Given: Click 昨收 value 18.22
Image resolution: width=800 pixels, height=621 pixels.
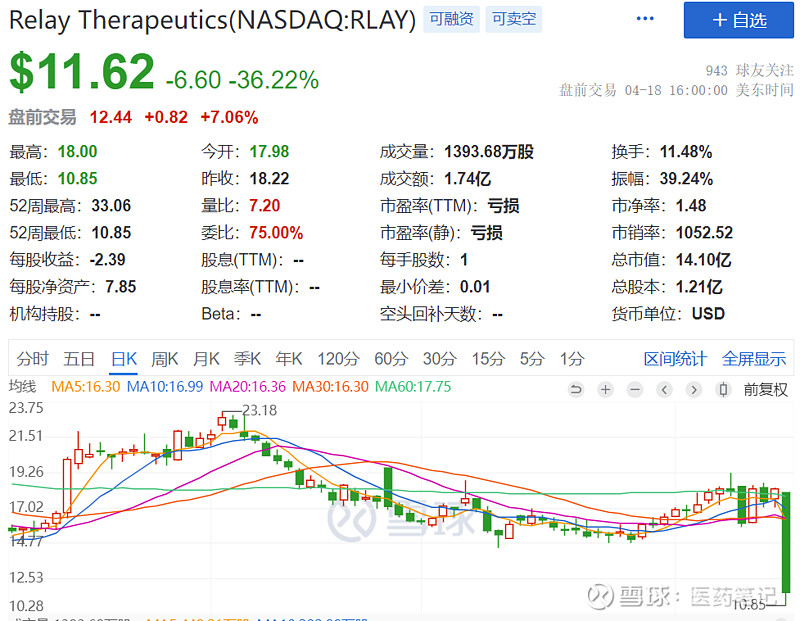Looking at the screenshot, I should [269, 179].
